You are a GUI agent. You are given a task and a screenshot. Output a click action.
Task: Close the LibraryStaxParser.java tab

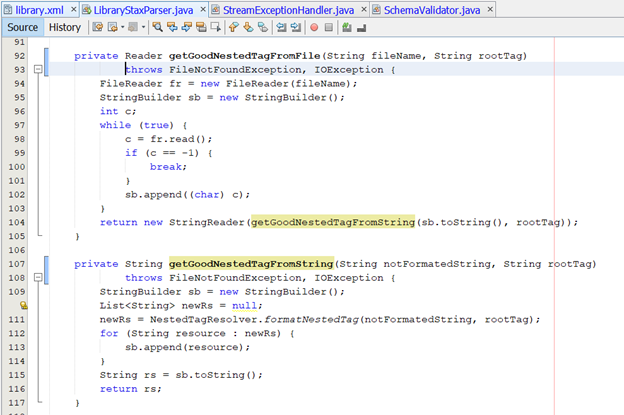[x=203, y=9]
